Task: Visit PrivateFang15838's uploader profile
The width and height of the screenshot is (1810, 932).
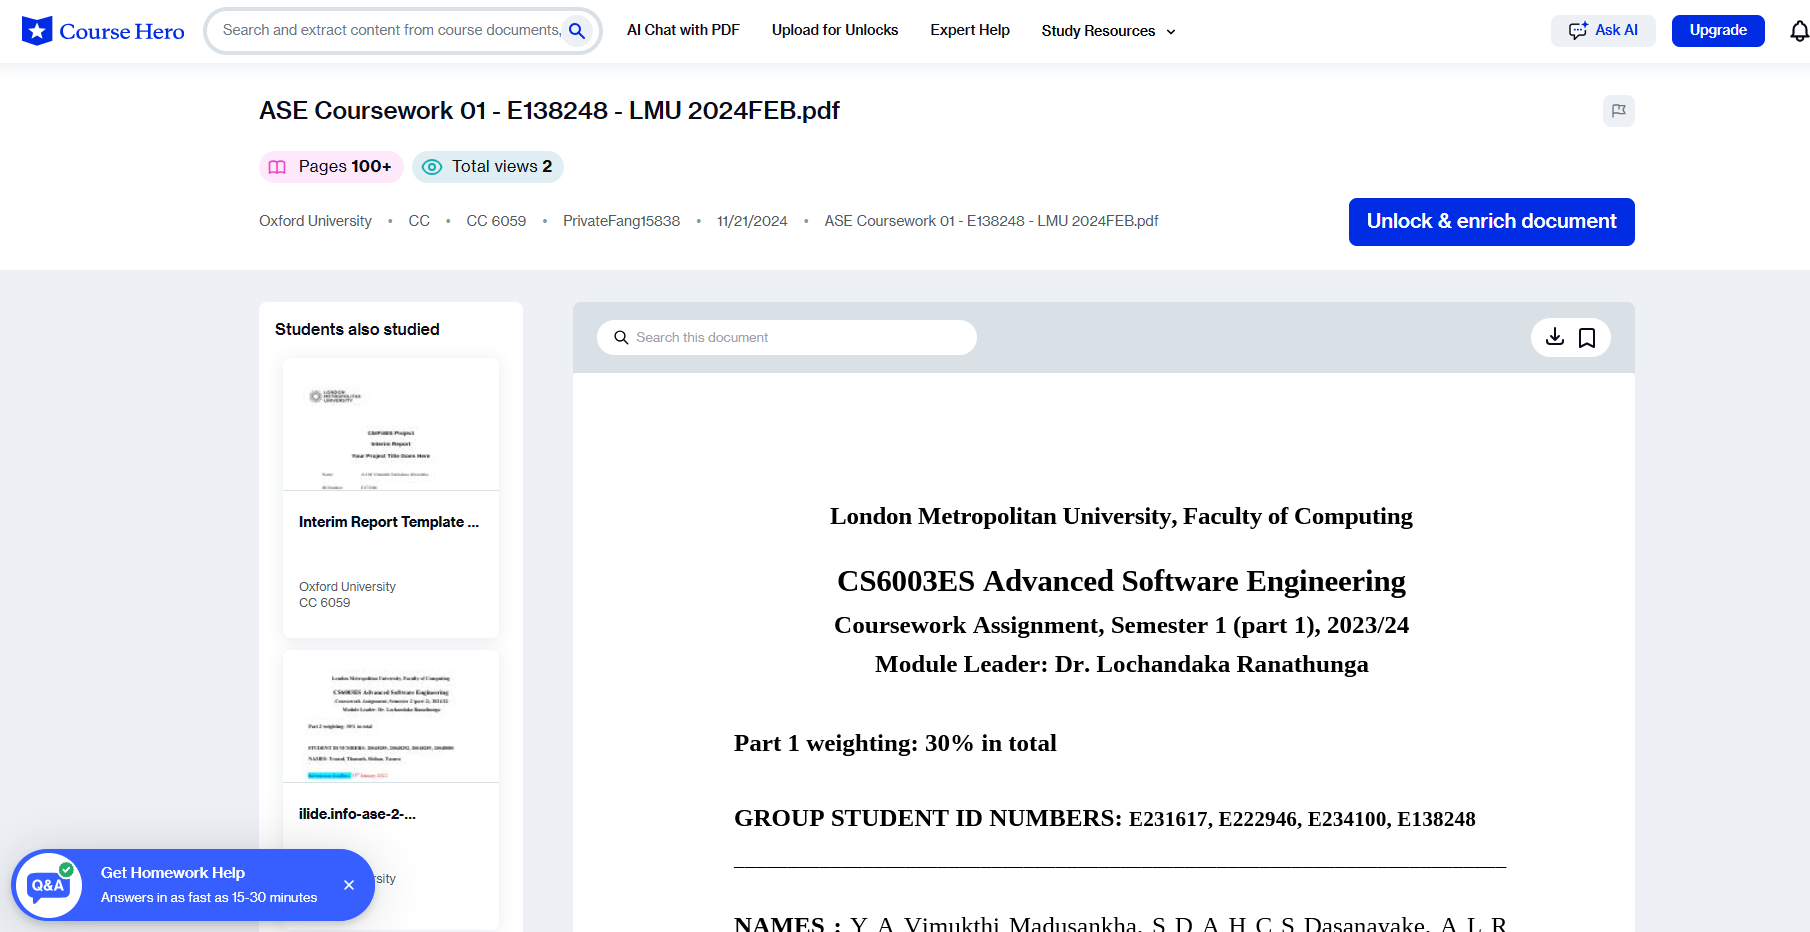Action: pyautogui.click(x=621, y=220)
